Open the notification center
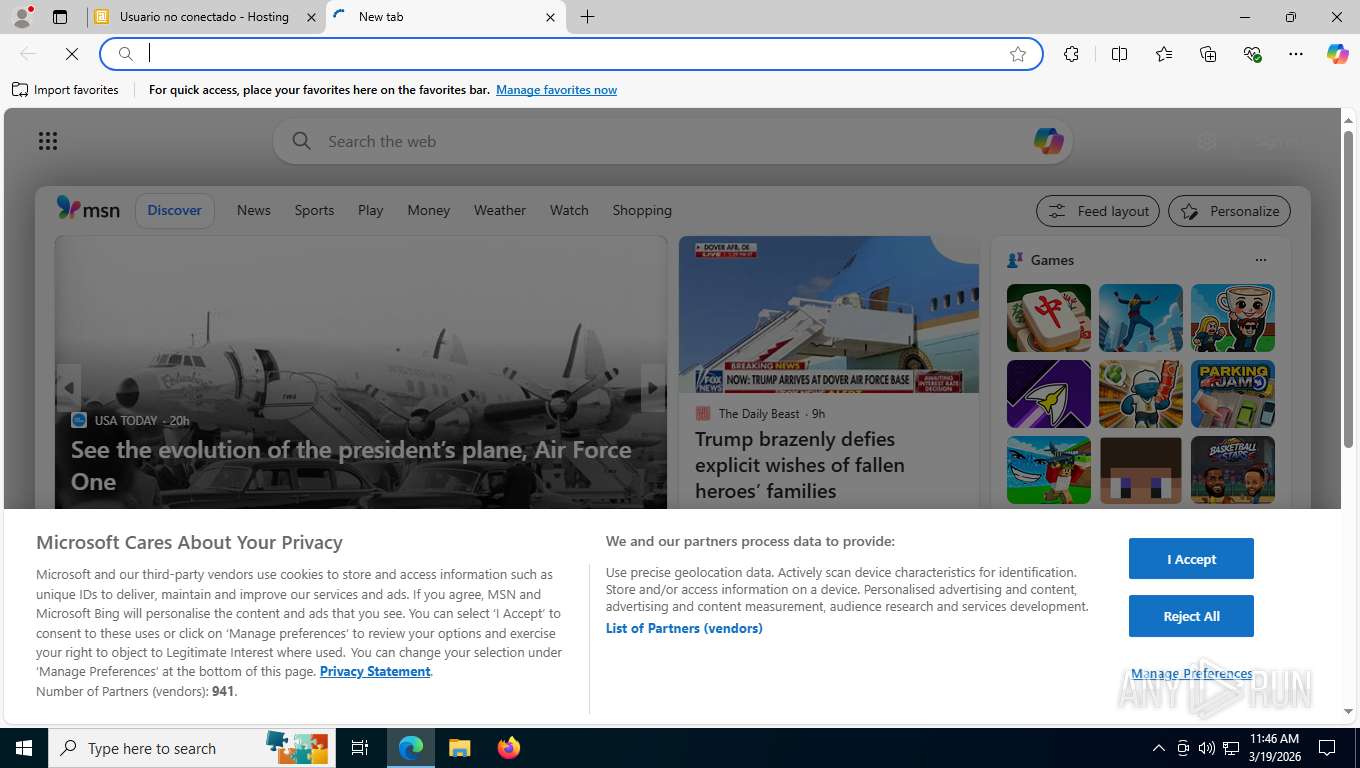Viewport: 1360px width, 768px height. pos(1327,748)
